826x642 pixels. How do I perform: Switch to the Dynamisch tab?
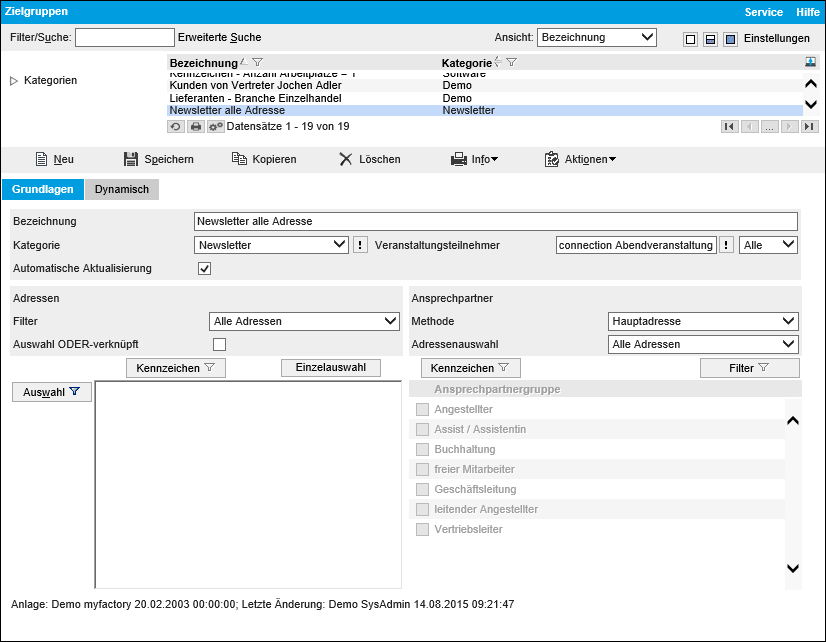tap(122, 190)
